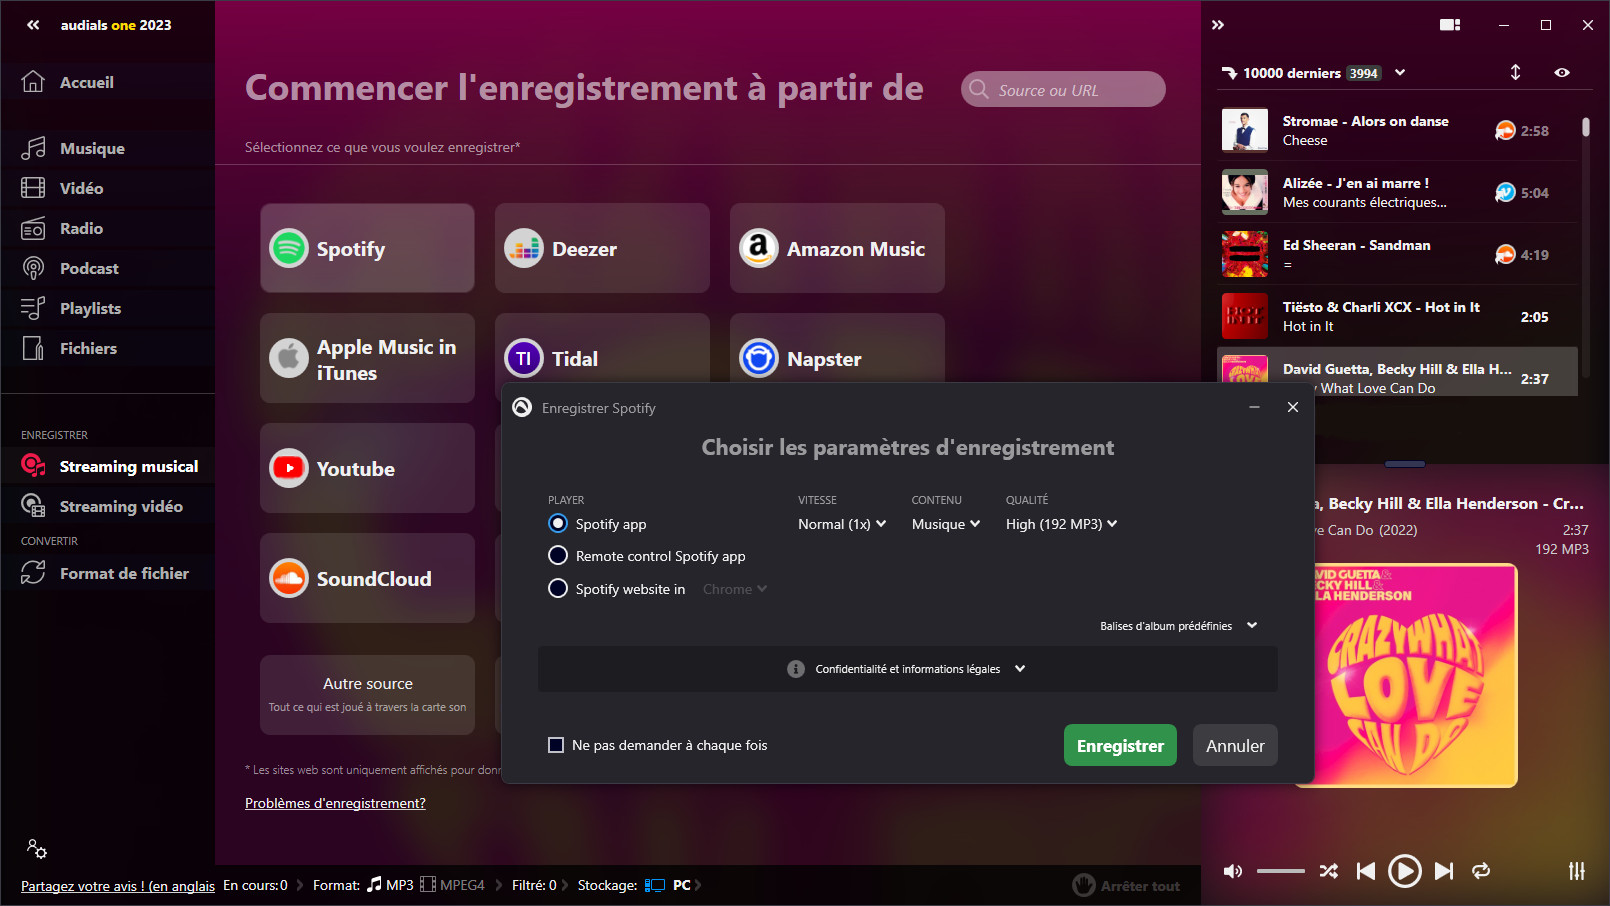
Task: Open the equalizer settings icon
Action: pos(1576,871)
